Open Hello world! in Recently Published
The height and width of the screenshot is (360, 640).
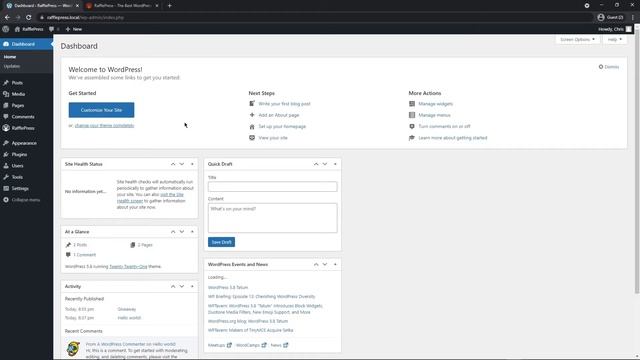pyautogui.click(x=129, y=318)
